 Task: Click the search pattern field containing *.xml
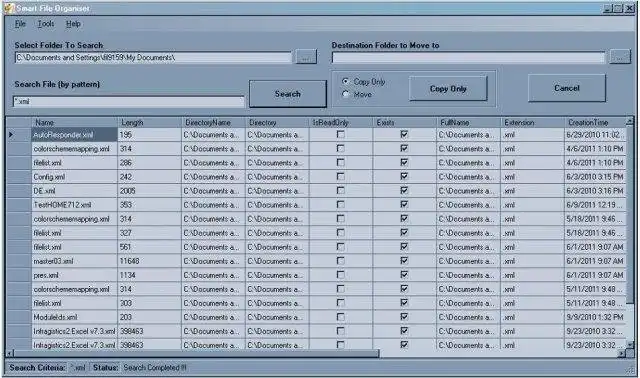click(128, 102)
